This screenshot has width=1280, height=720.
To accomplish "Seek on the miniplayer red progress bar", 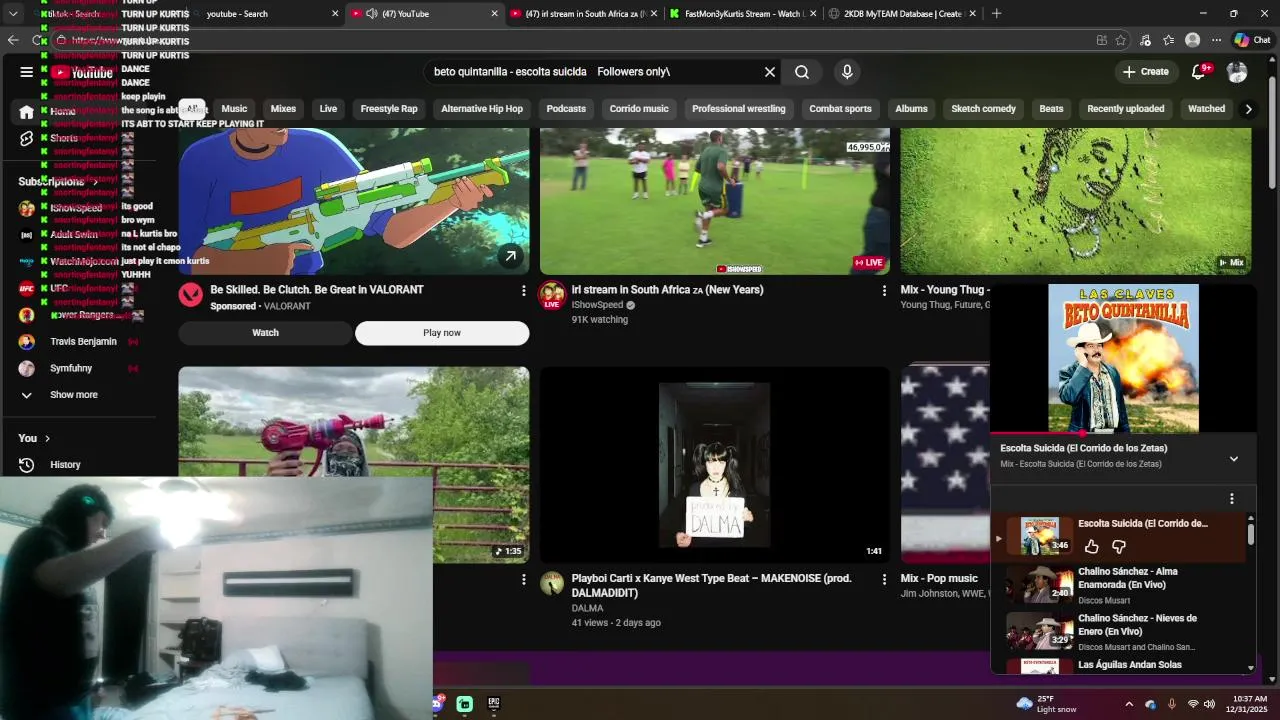I will pos(1123,433).
